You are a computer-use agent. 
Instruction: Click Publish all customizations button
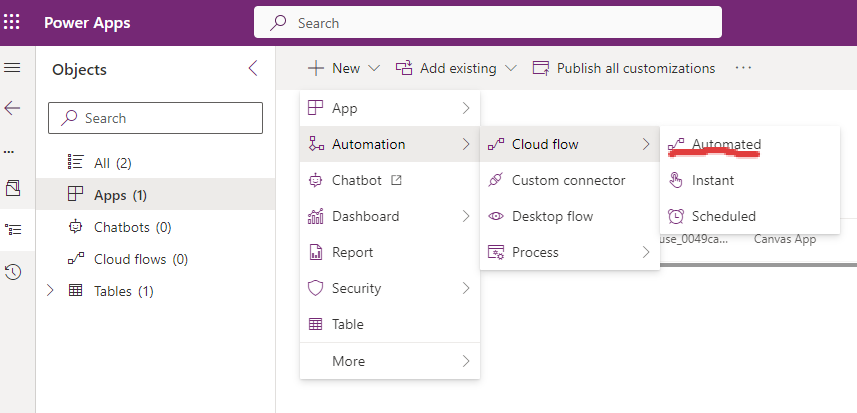(624, 68)
